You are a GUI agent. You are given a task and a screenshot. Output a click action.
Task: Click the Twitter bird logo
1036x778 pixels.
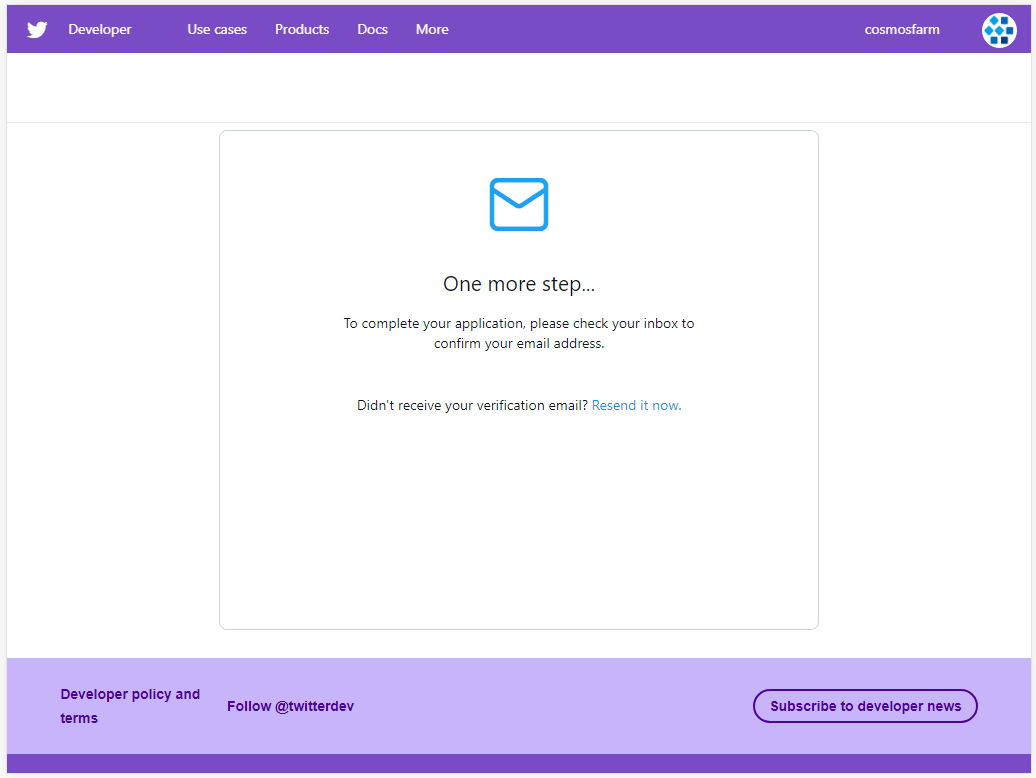(x=37, y=30)
